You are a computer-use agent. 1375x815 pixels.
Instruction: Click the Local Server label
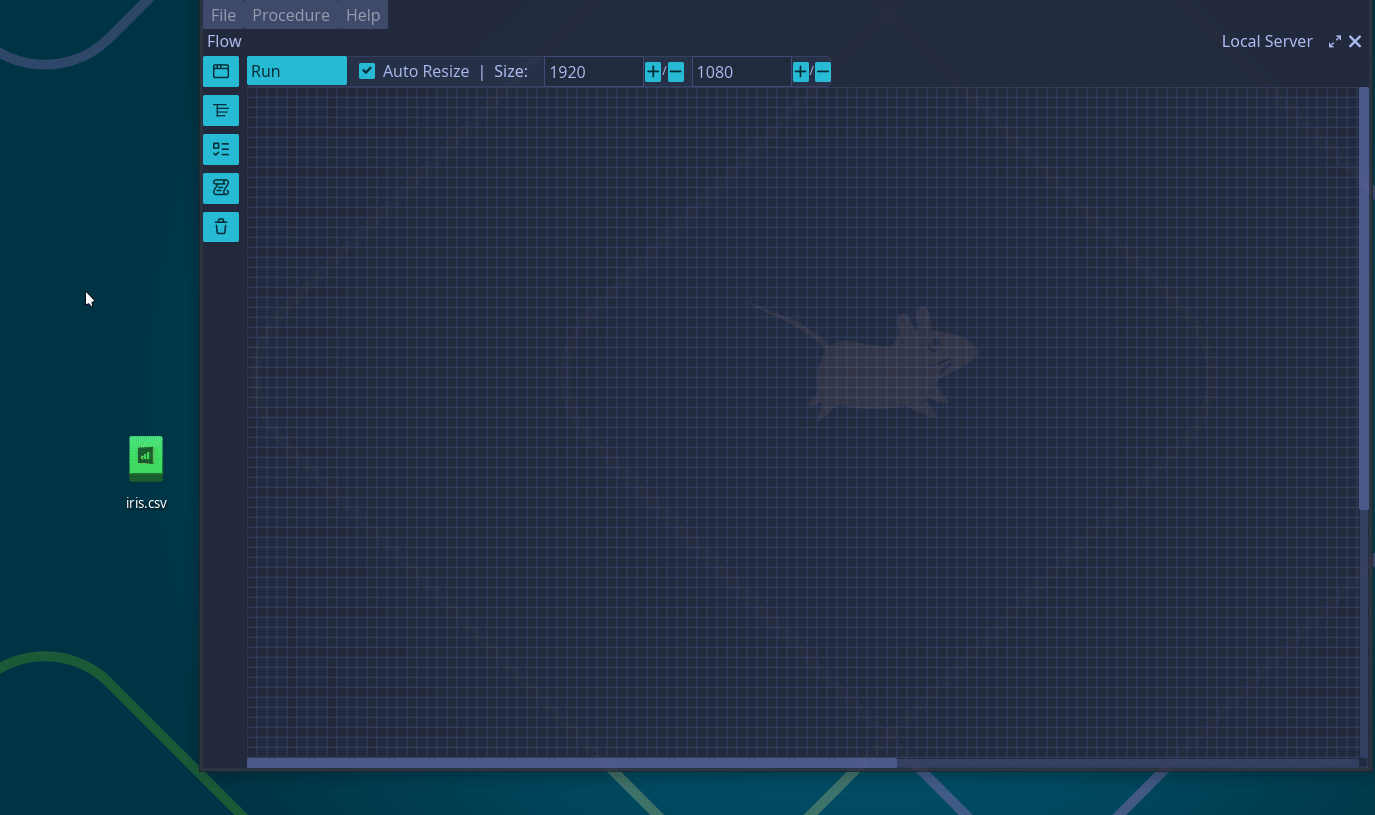(x=1266, y=41)
